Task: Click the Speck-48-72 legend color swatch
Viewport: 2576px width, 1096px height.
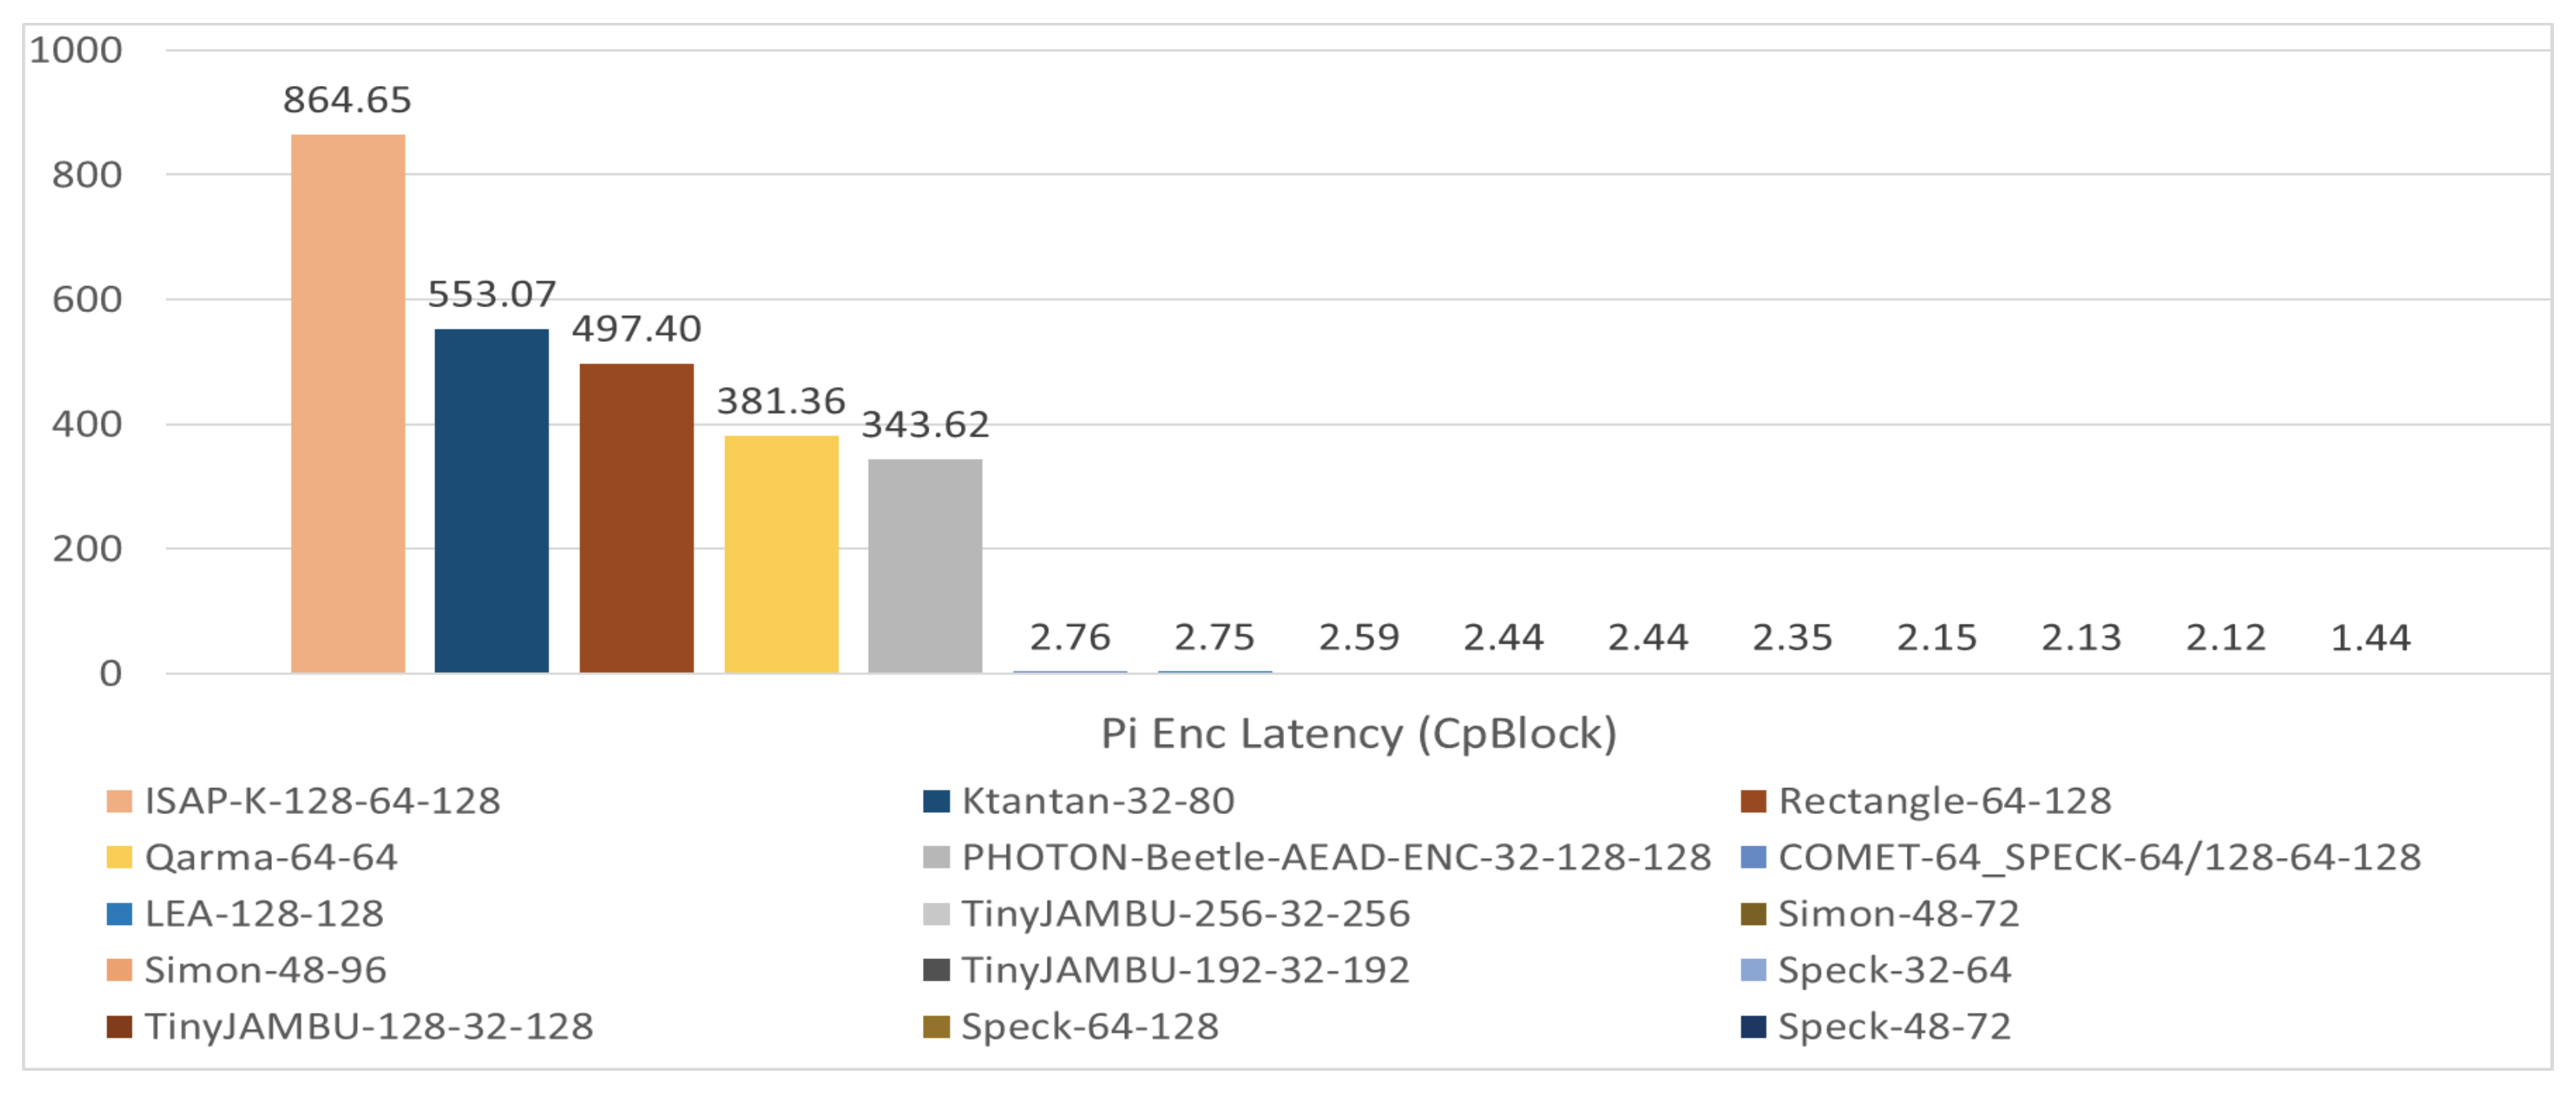Action: pyautogui.click(x=1753, y=1027)
